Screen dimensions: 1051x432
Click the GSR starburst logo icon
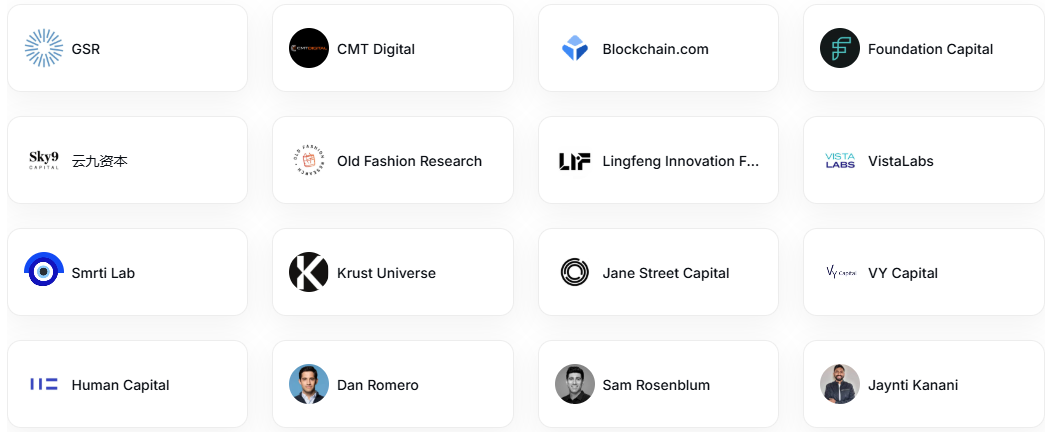44,48
